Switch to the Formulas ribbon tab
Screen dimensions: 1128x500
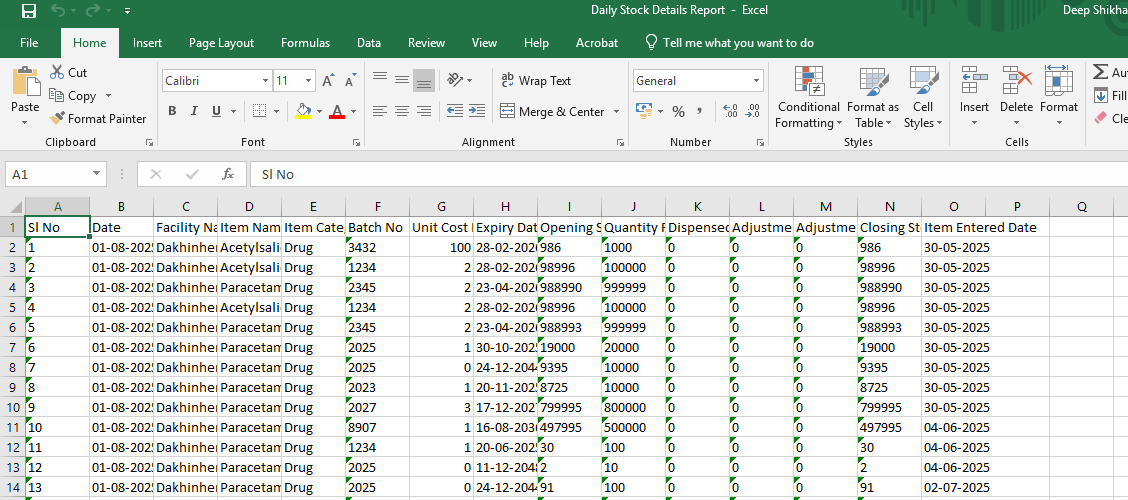pos(305,43)
